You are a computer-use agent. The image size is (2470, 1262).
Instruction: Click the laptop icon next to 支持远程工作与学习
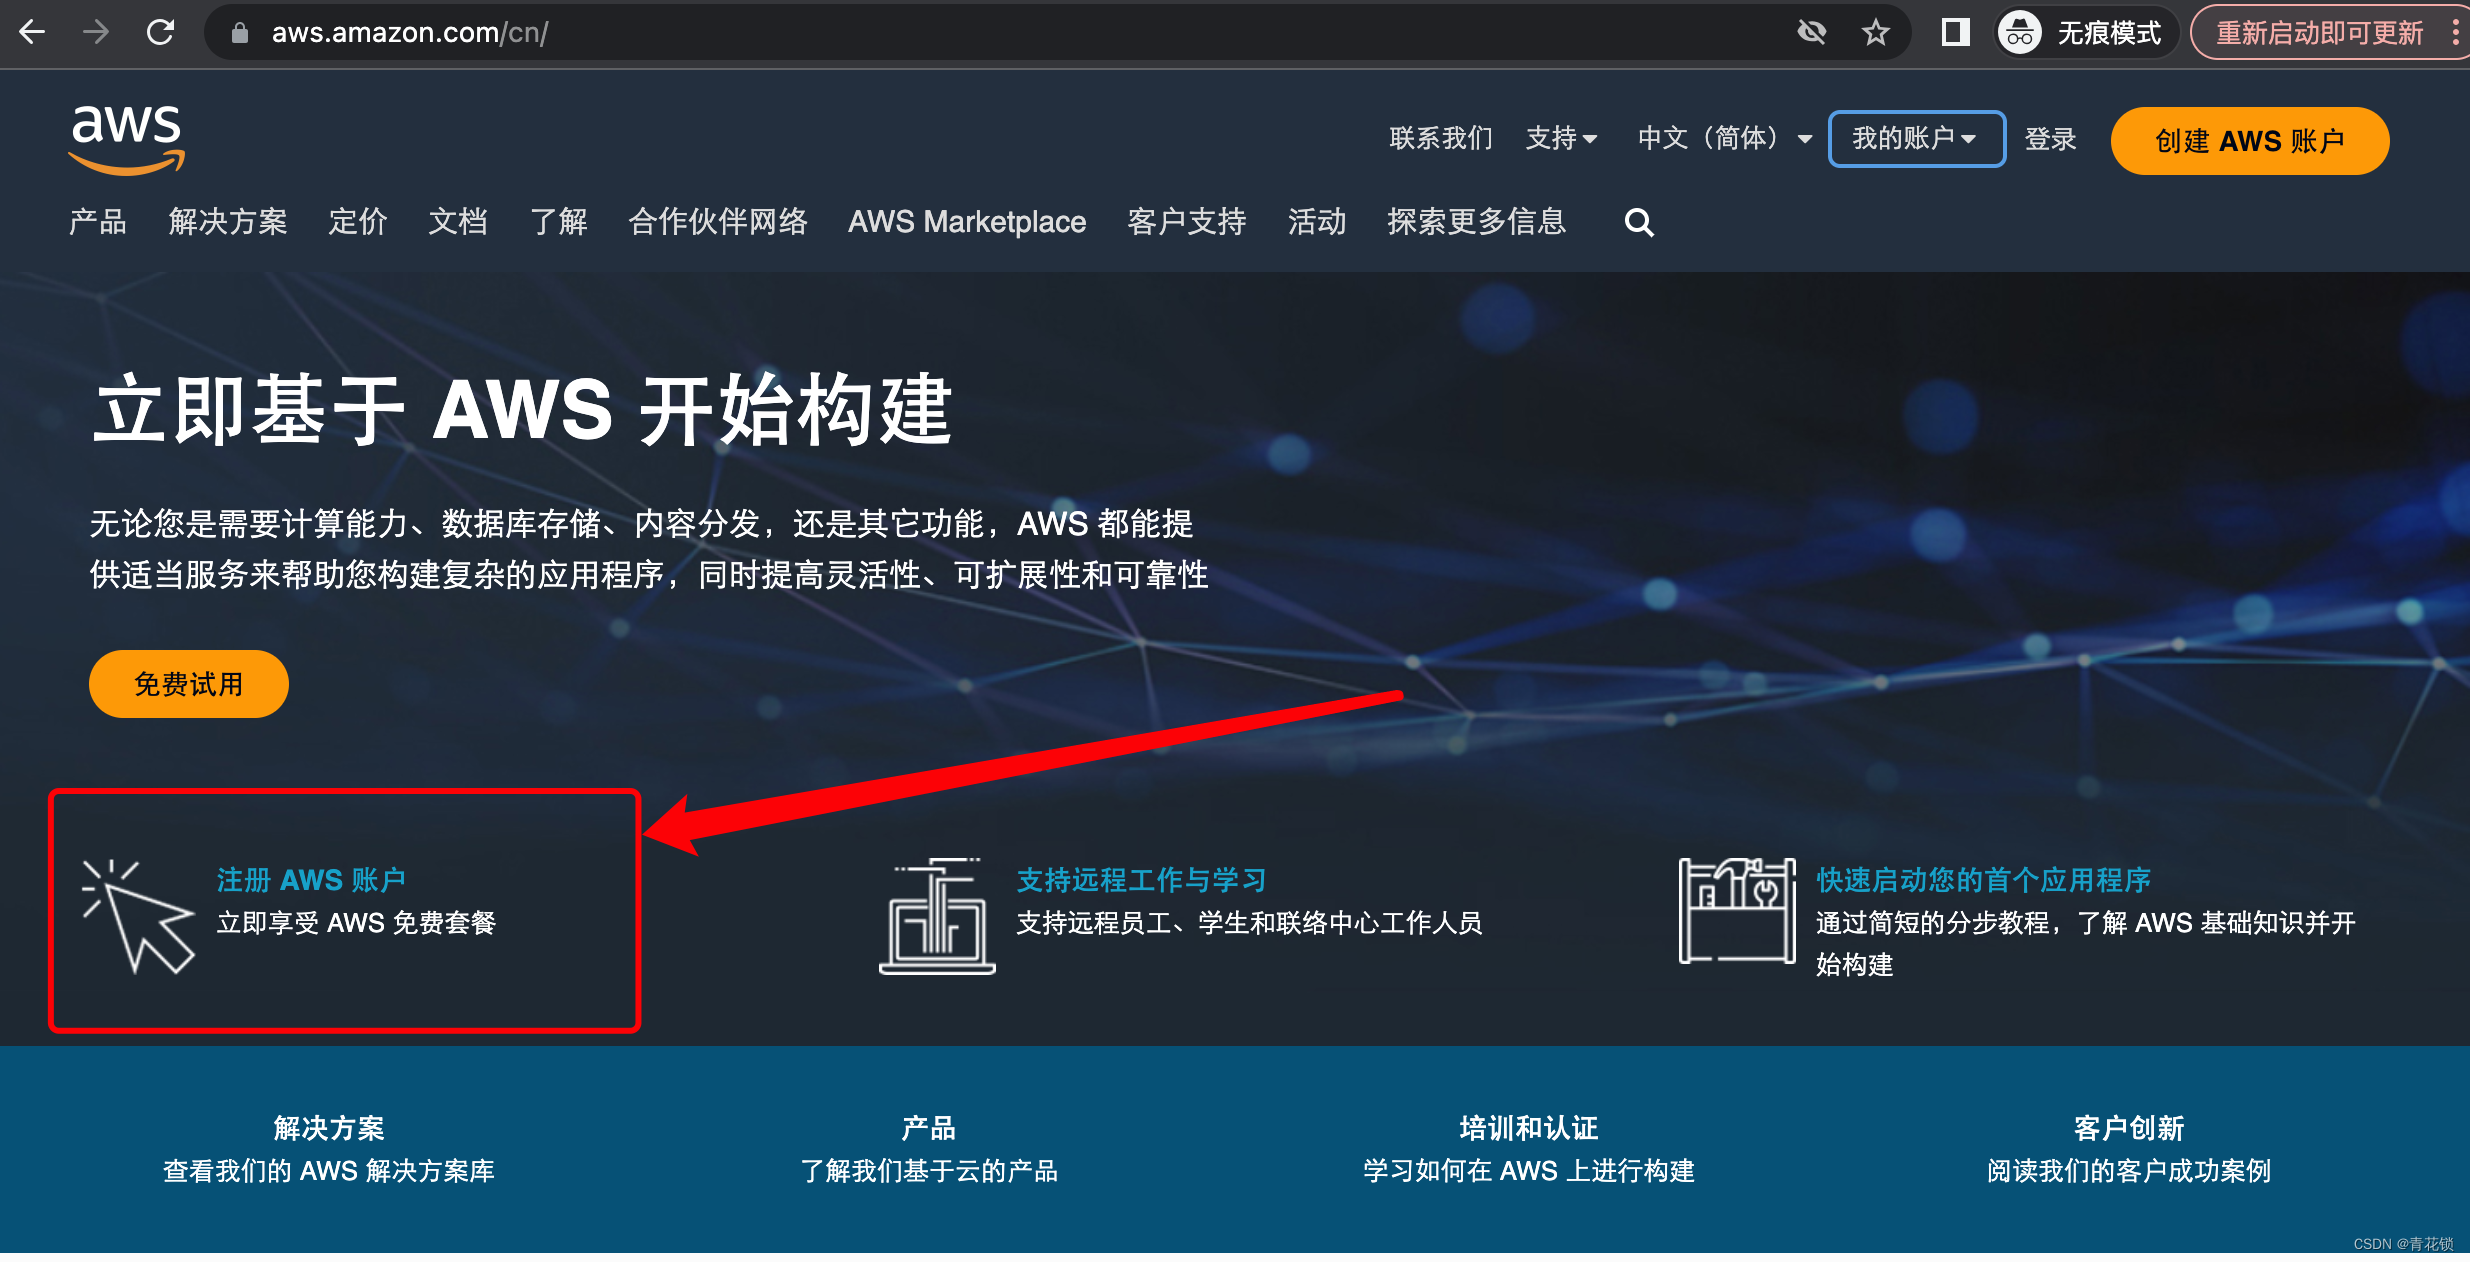(936, 912)
